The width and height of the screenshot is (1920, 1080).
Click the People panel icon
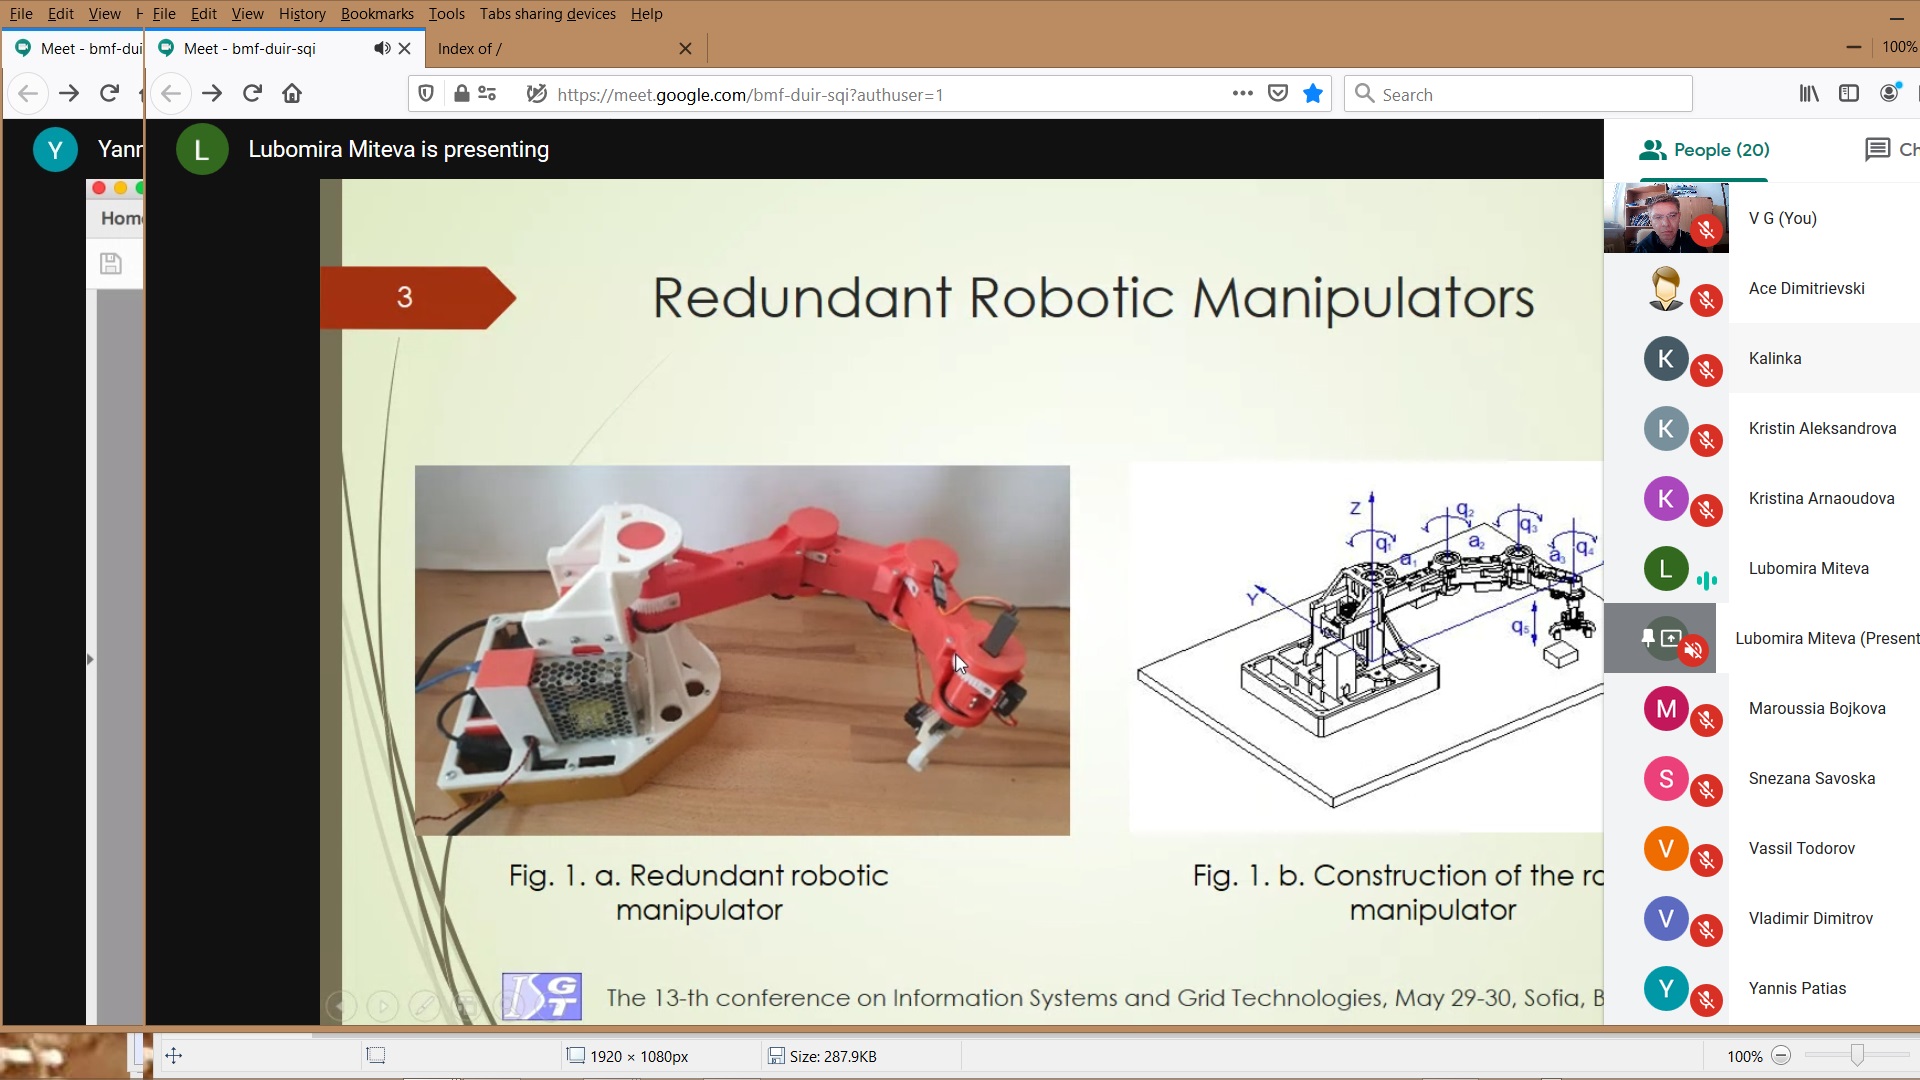coord(1652,149)
